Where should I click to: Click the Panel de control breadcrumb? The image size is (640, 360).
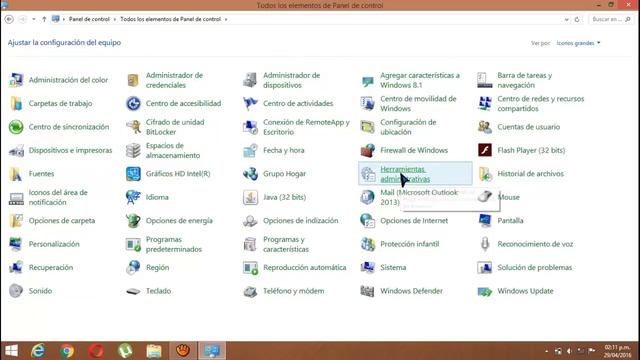tap(89, 19)
